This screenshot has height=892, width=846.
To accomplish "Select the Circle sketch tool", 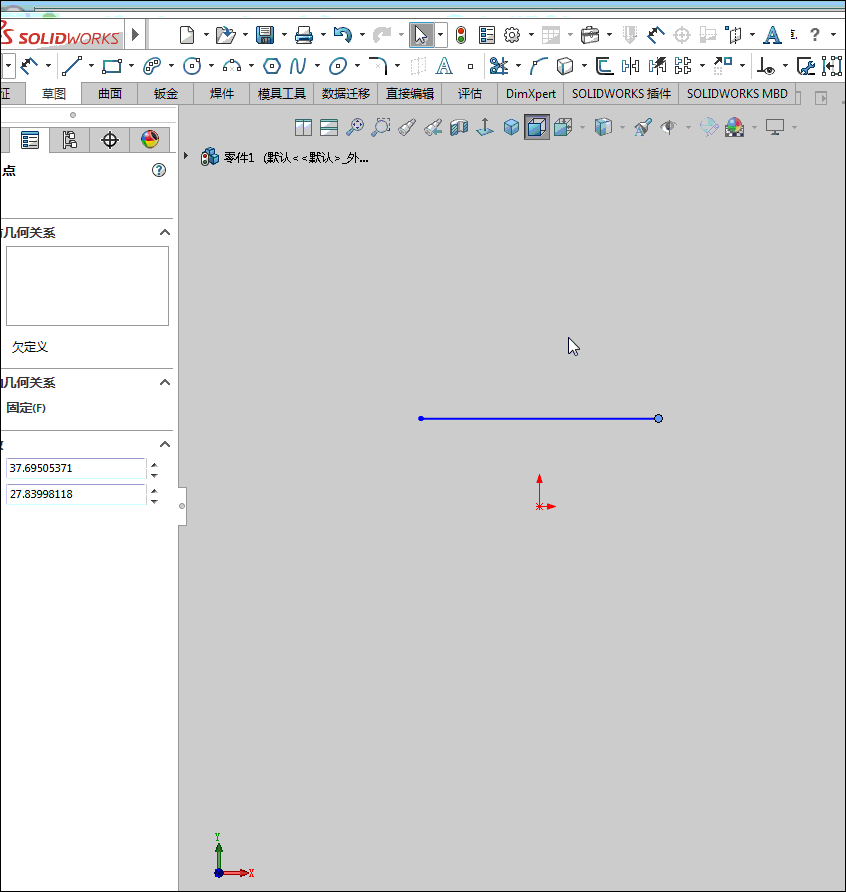I will tap(192, 67).
